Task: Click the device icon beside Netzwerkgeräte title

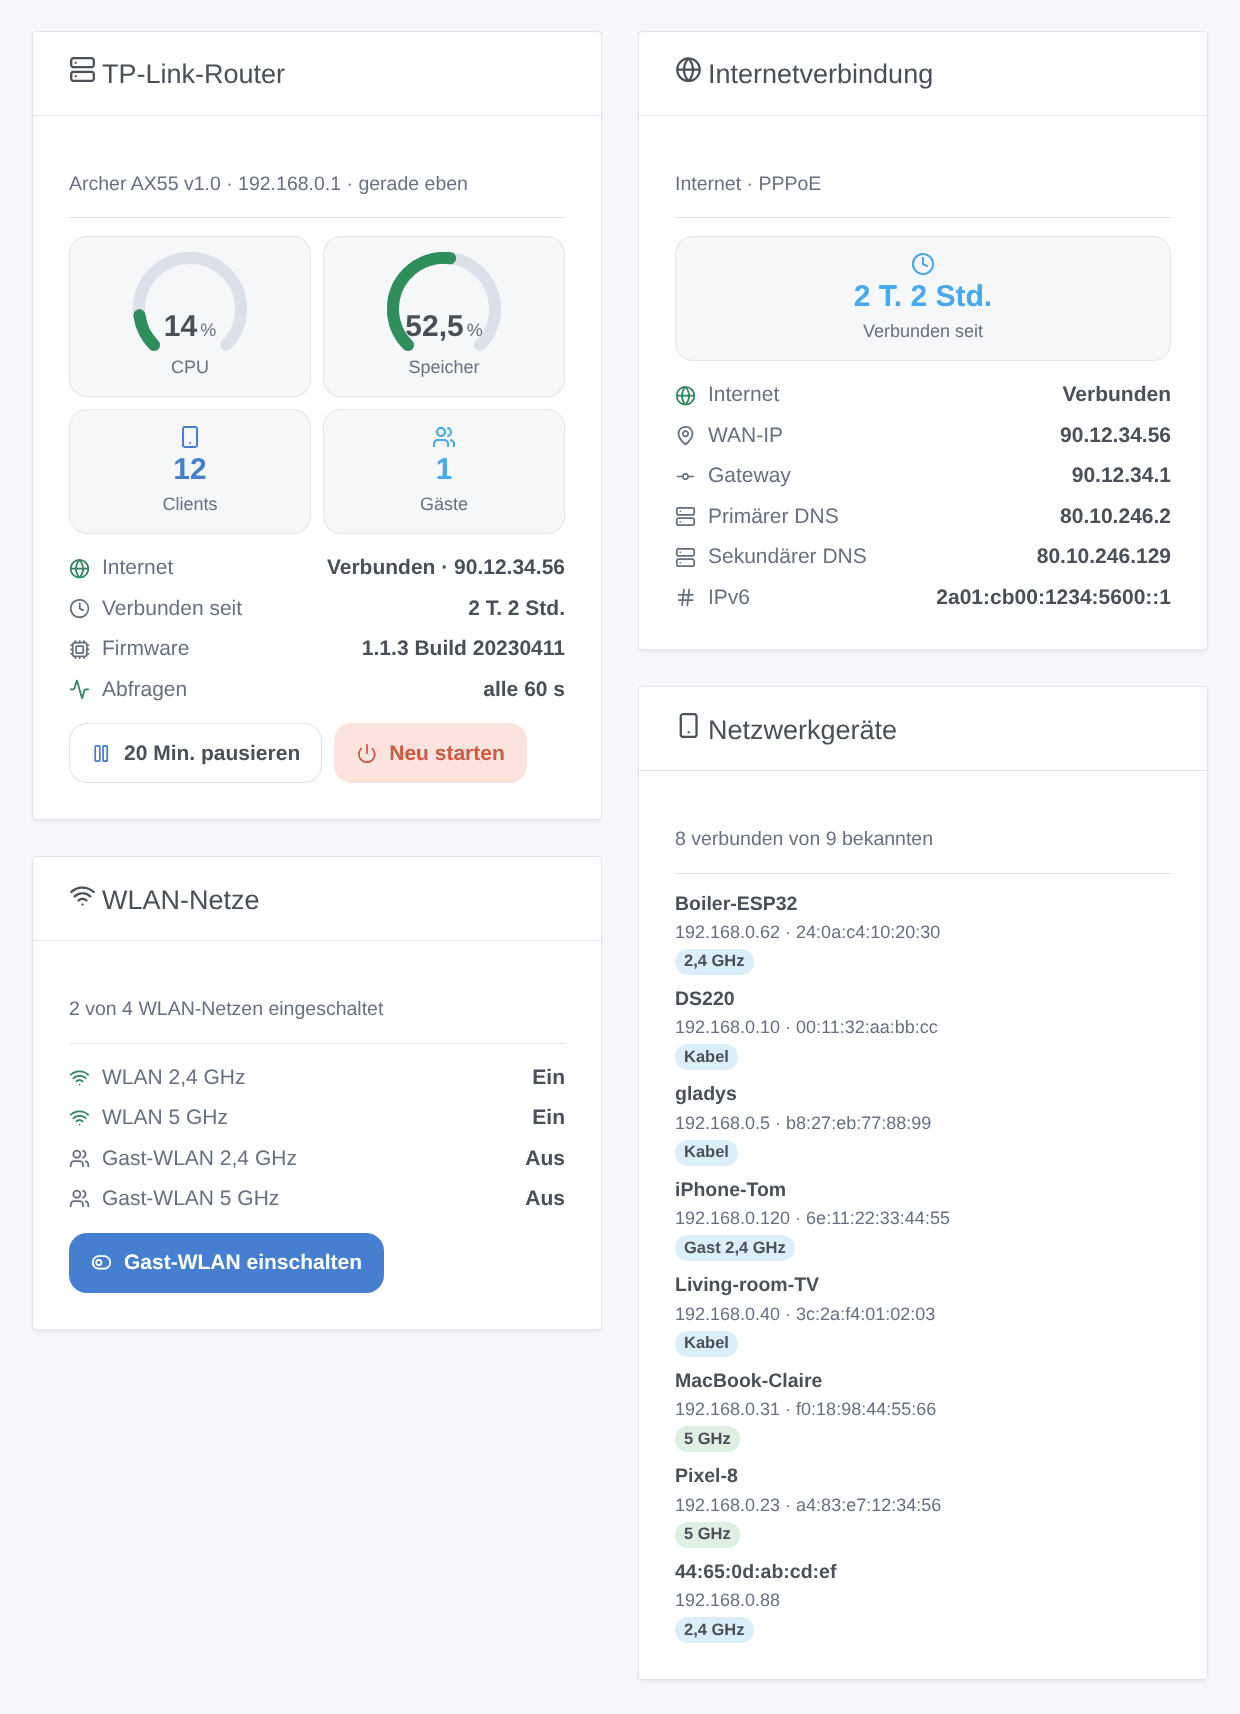Action: [x=688, y=726]
